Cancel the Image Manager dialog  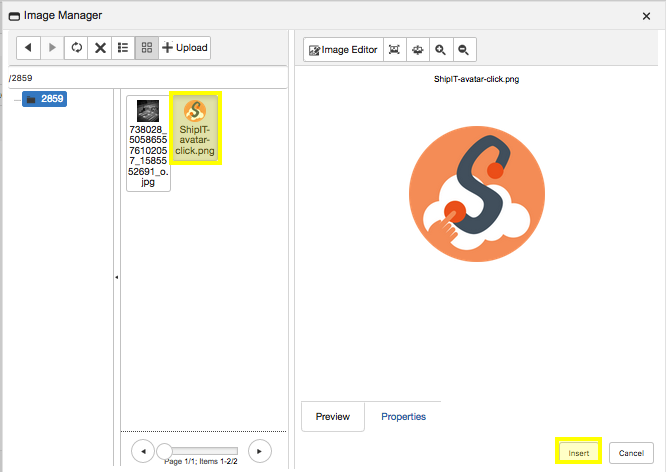click(631, 453)
